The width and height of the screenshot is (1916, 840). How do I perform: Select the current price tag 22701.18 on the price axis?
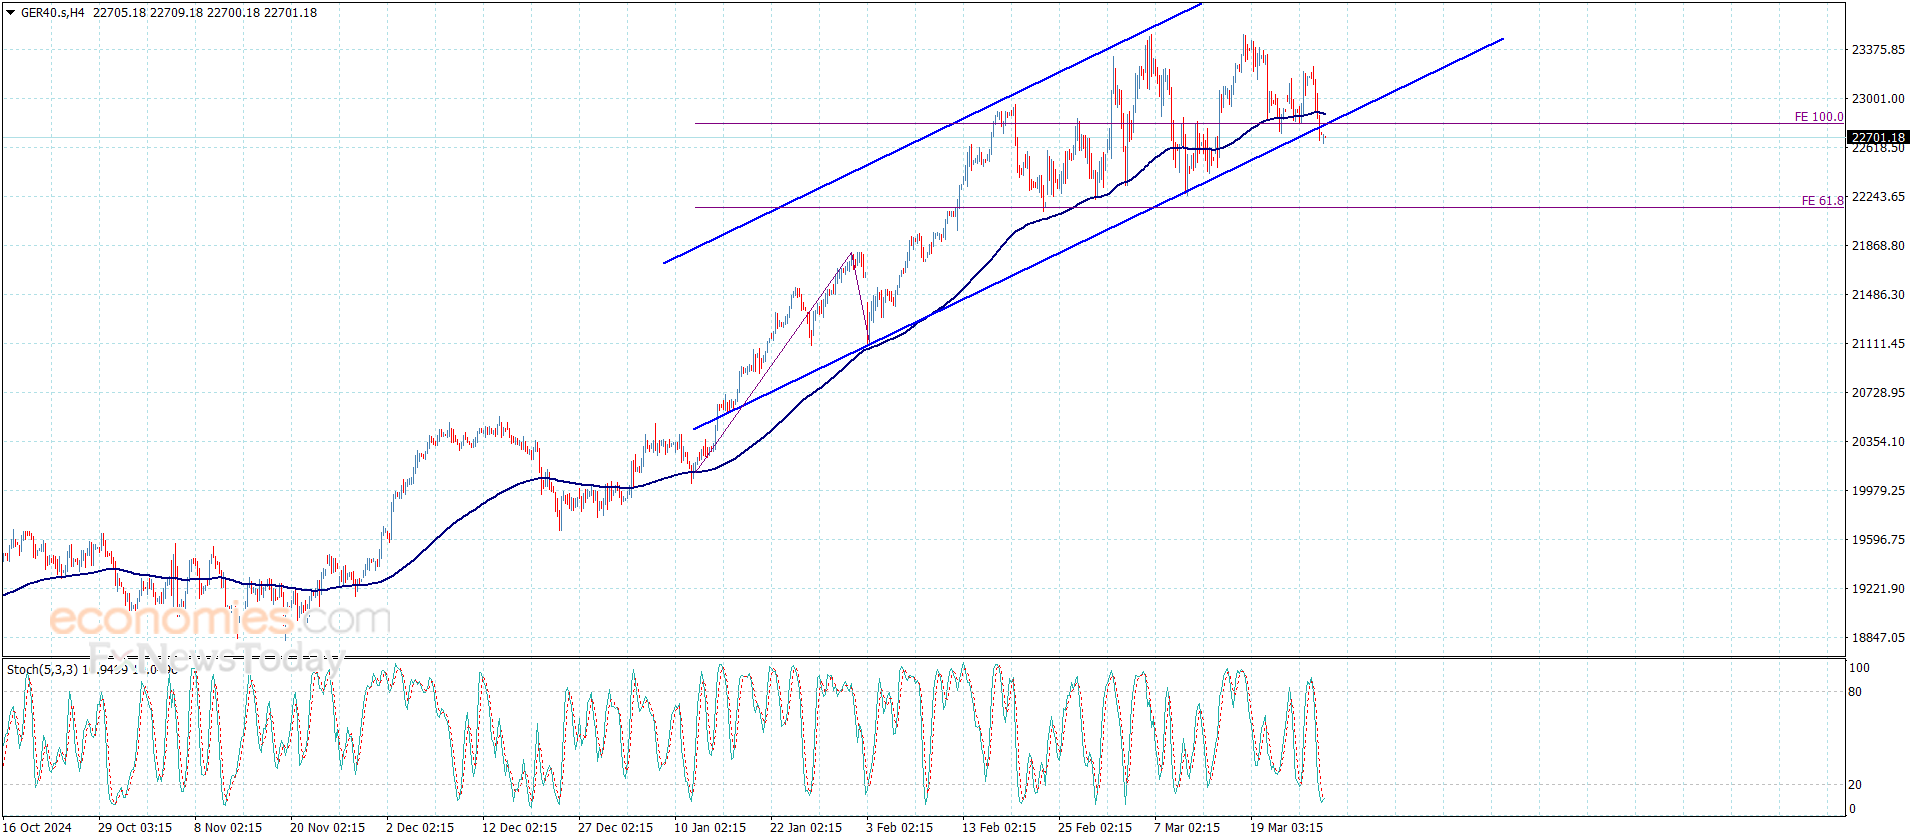pos(1878,138)
